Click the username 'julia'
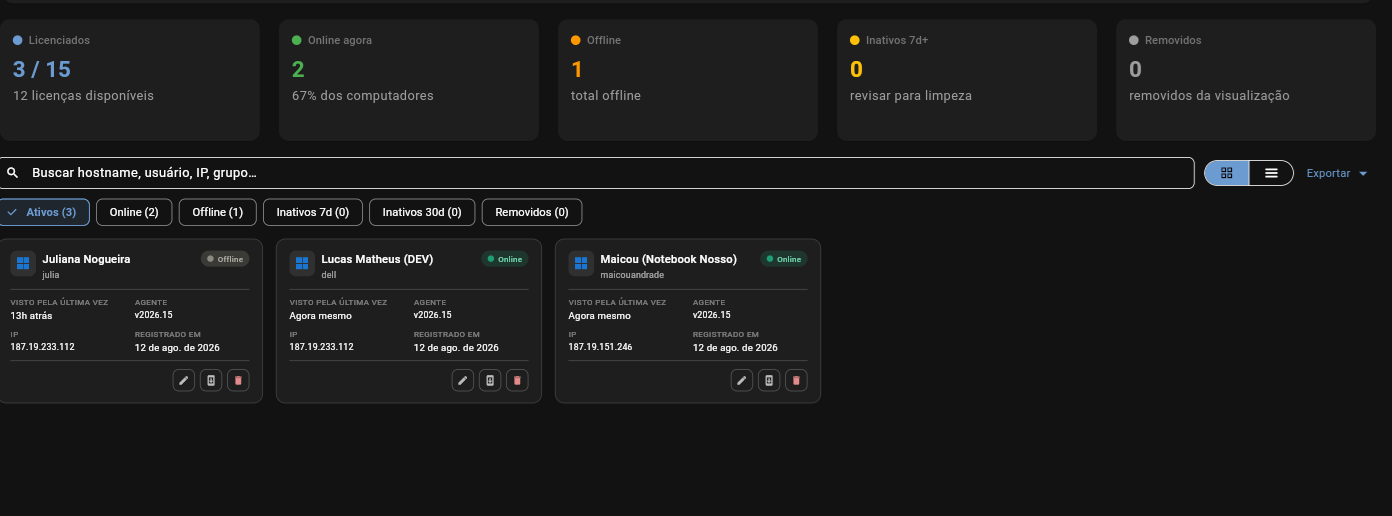 pyautogui.click(x=51, y=275)
